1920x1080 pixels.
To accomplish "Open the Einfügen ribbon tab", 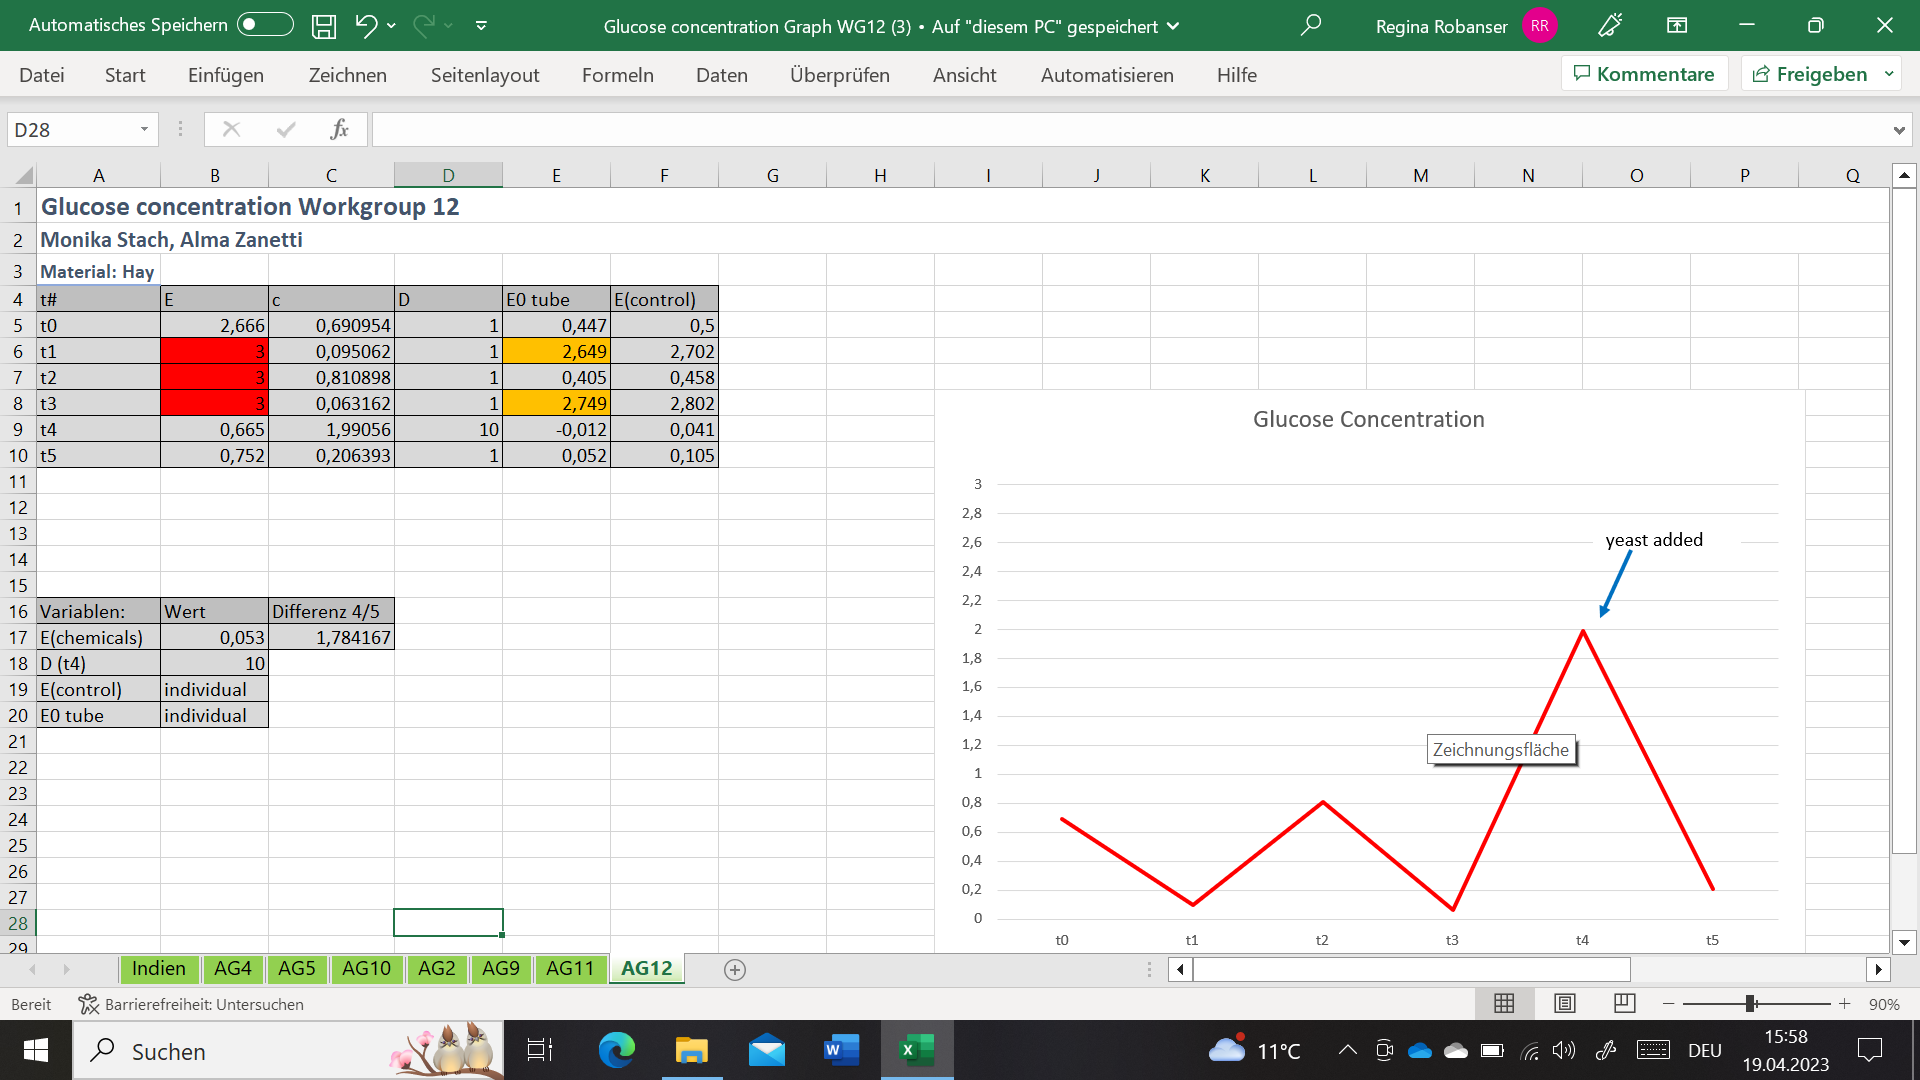I will [x=226, y=75].
